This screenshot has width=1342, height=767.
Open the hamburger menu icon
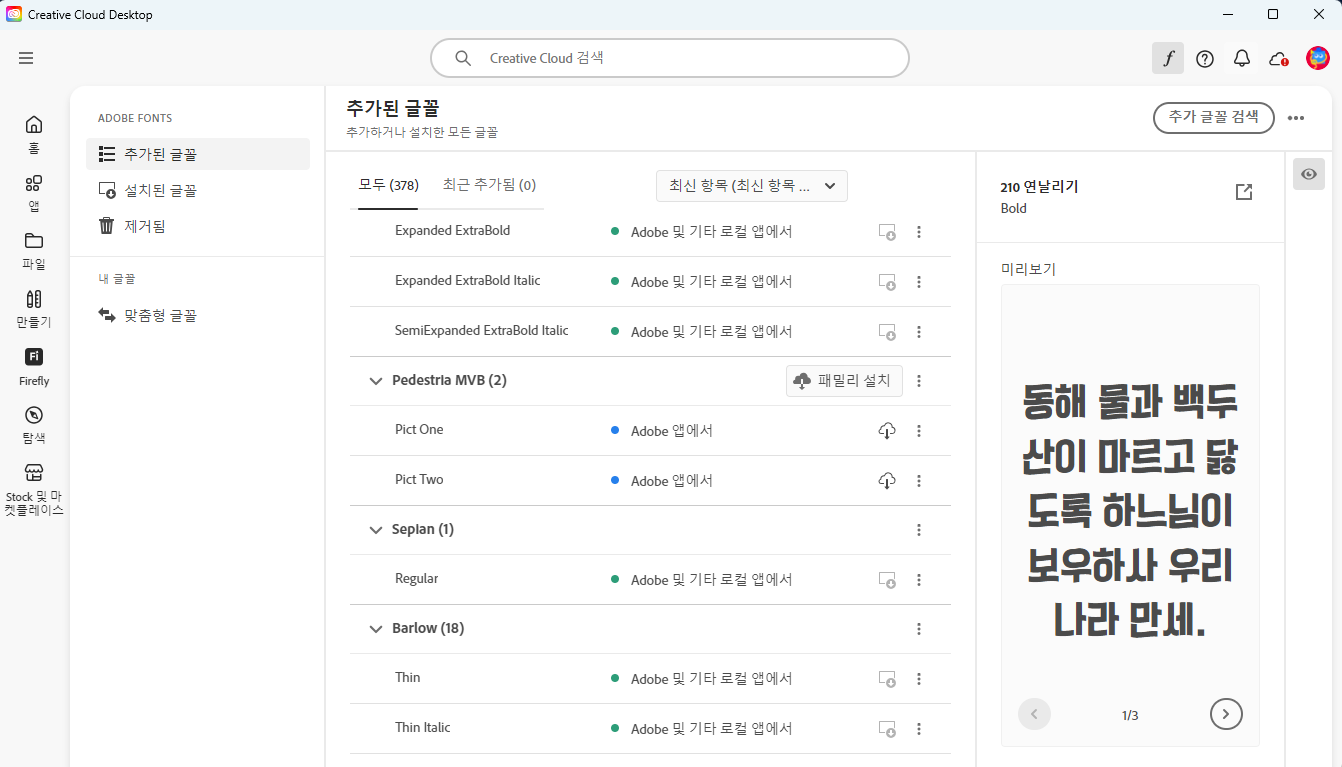coord(26,58)
